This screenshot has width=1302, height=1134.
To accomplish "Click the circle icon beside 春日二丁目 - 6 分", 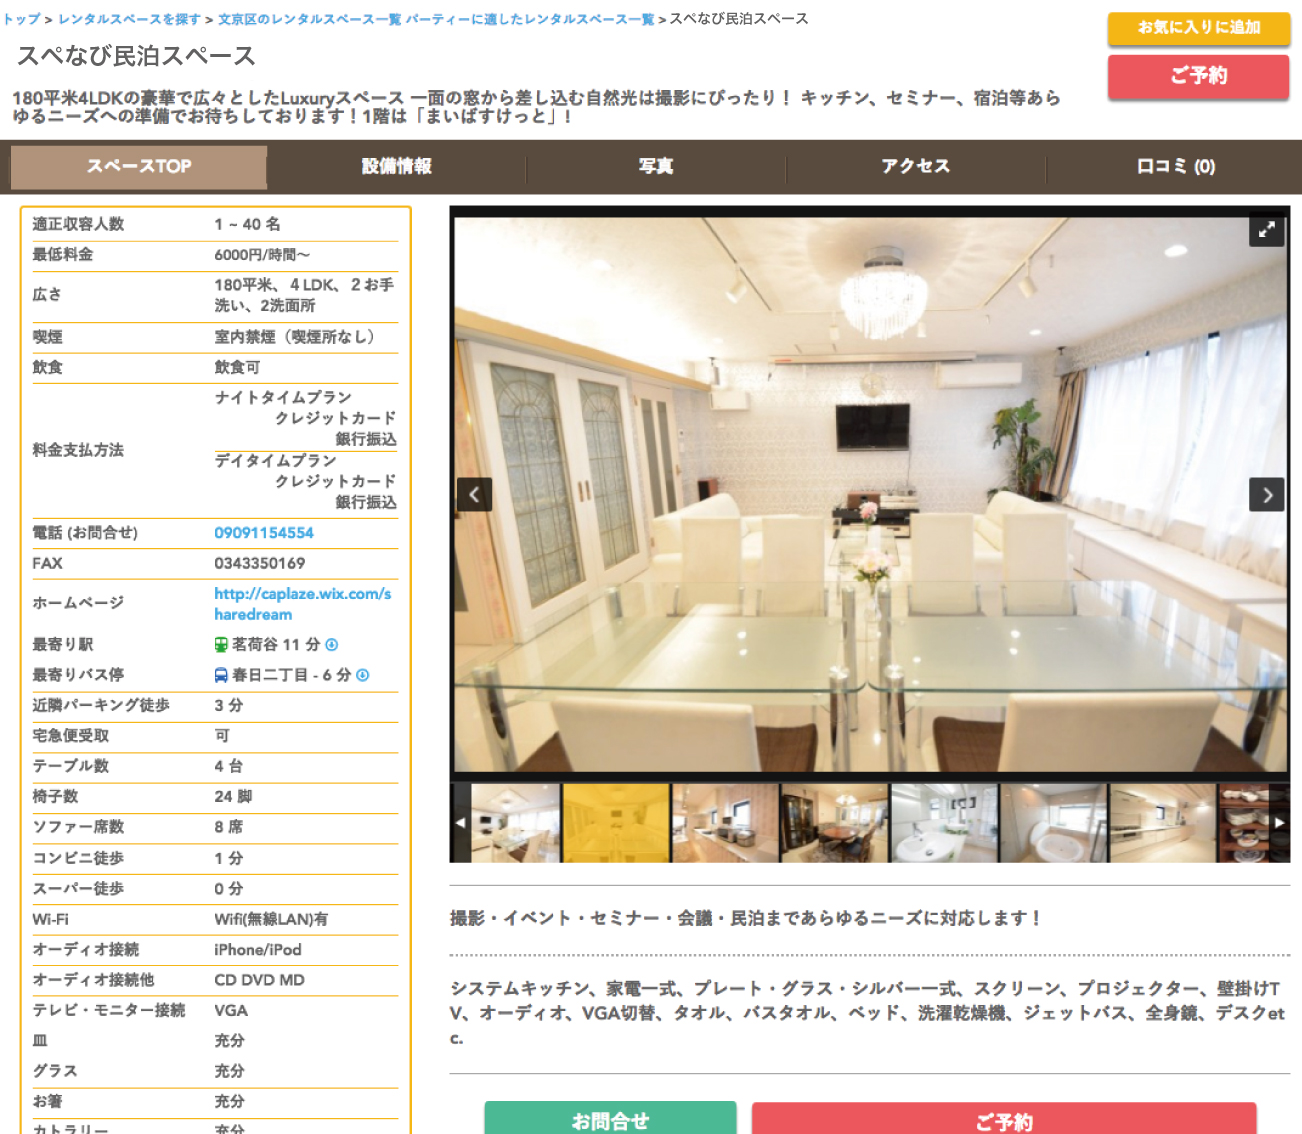I will 363,675.
